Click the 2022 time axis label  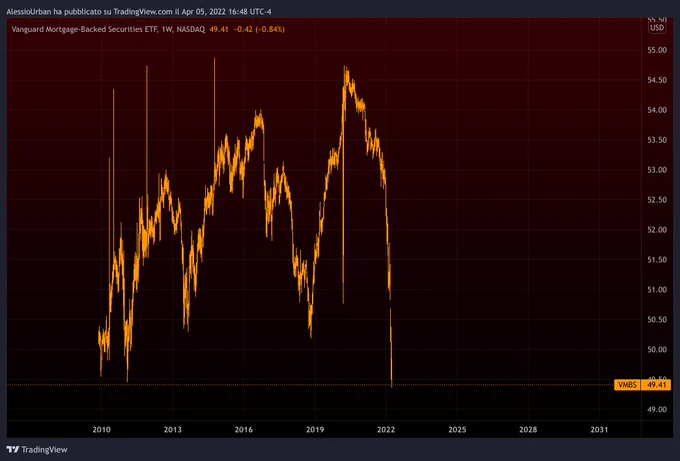(x=386, y=430)
